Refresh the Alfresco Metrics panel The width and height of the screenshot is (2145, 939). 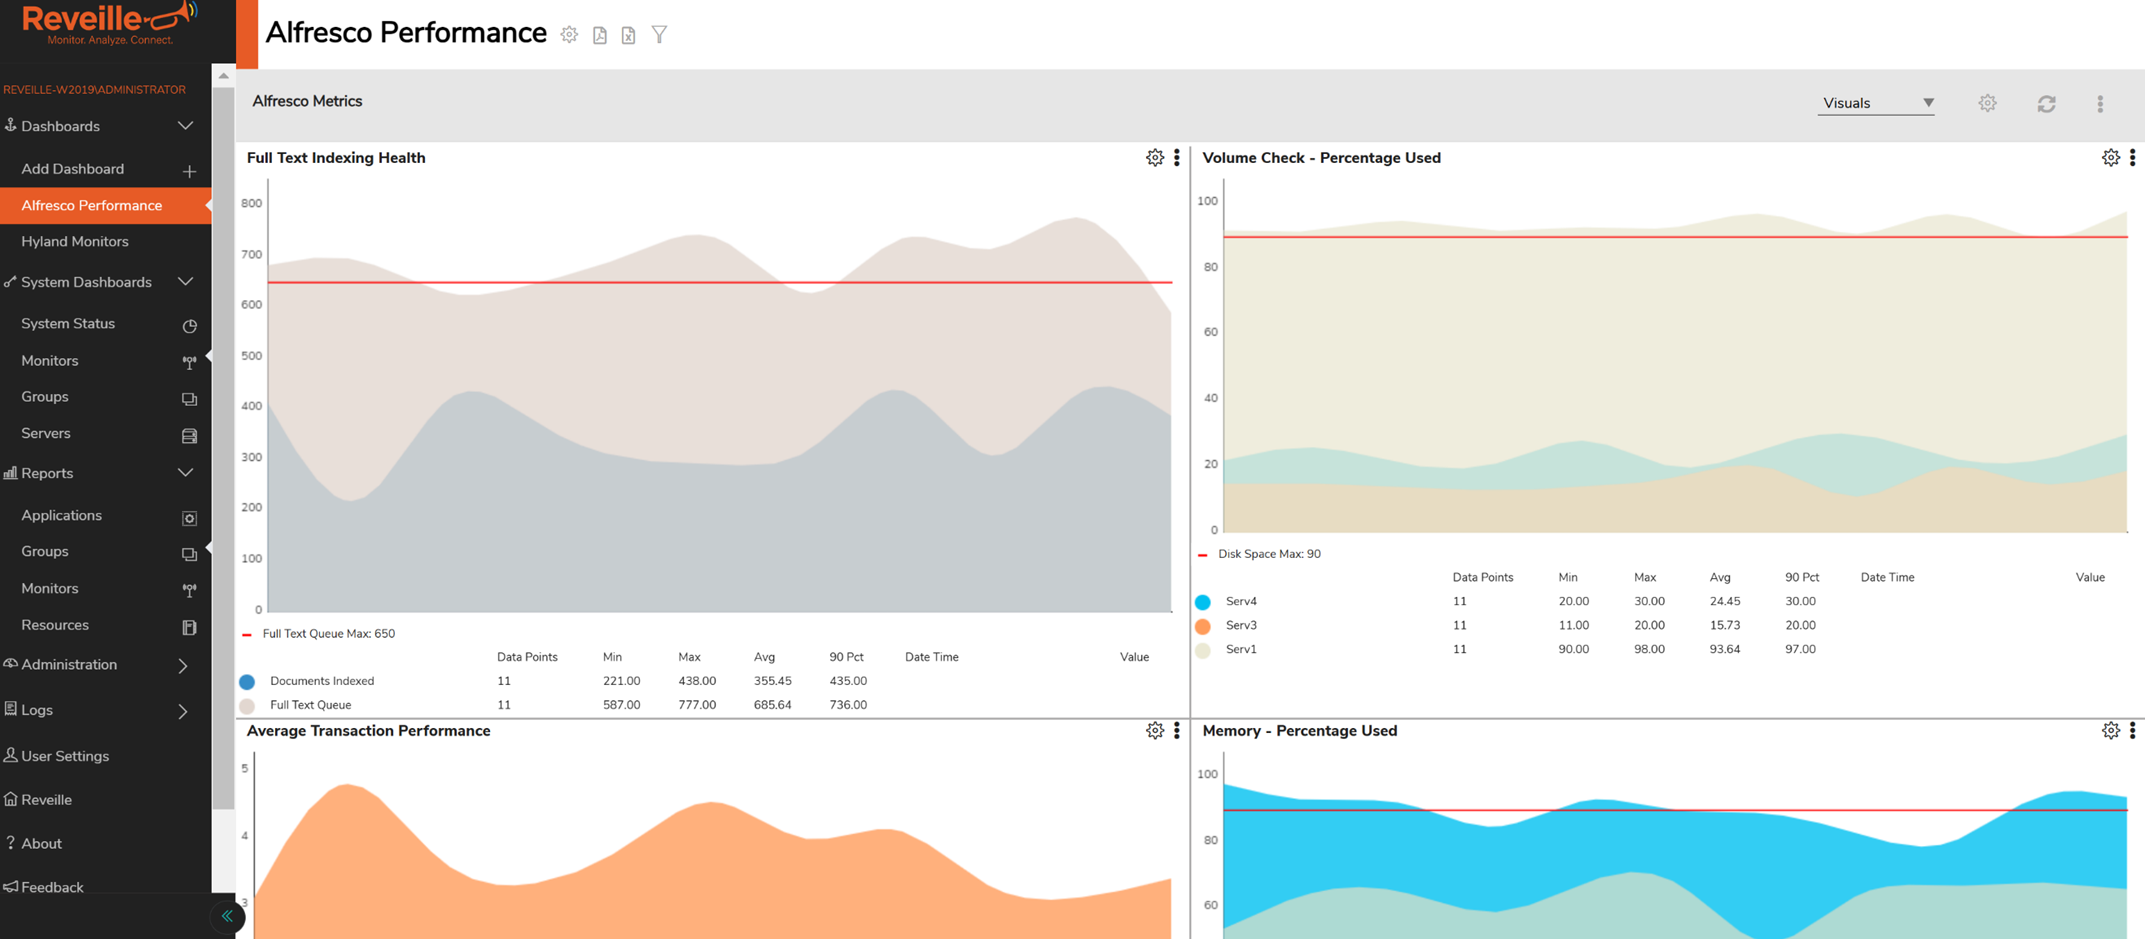[2046, 103]
